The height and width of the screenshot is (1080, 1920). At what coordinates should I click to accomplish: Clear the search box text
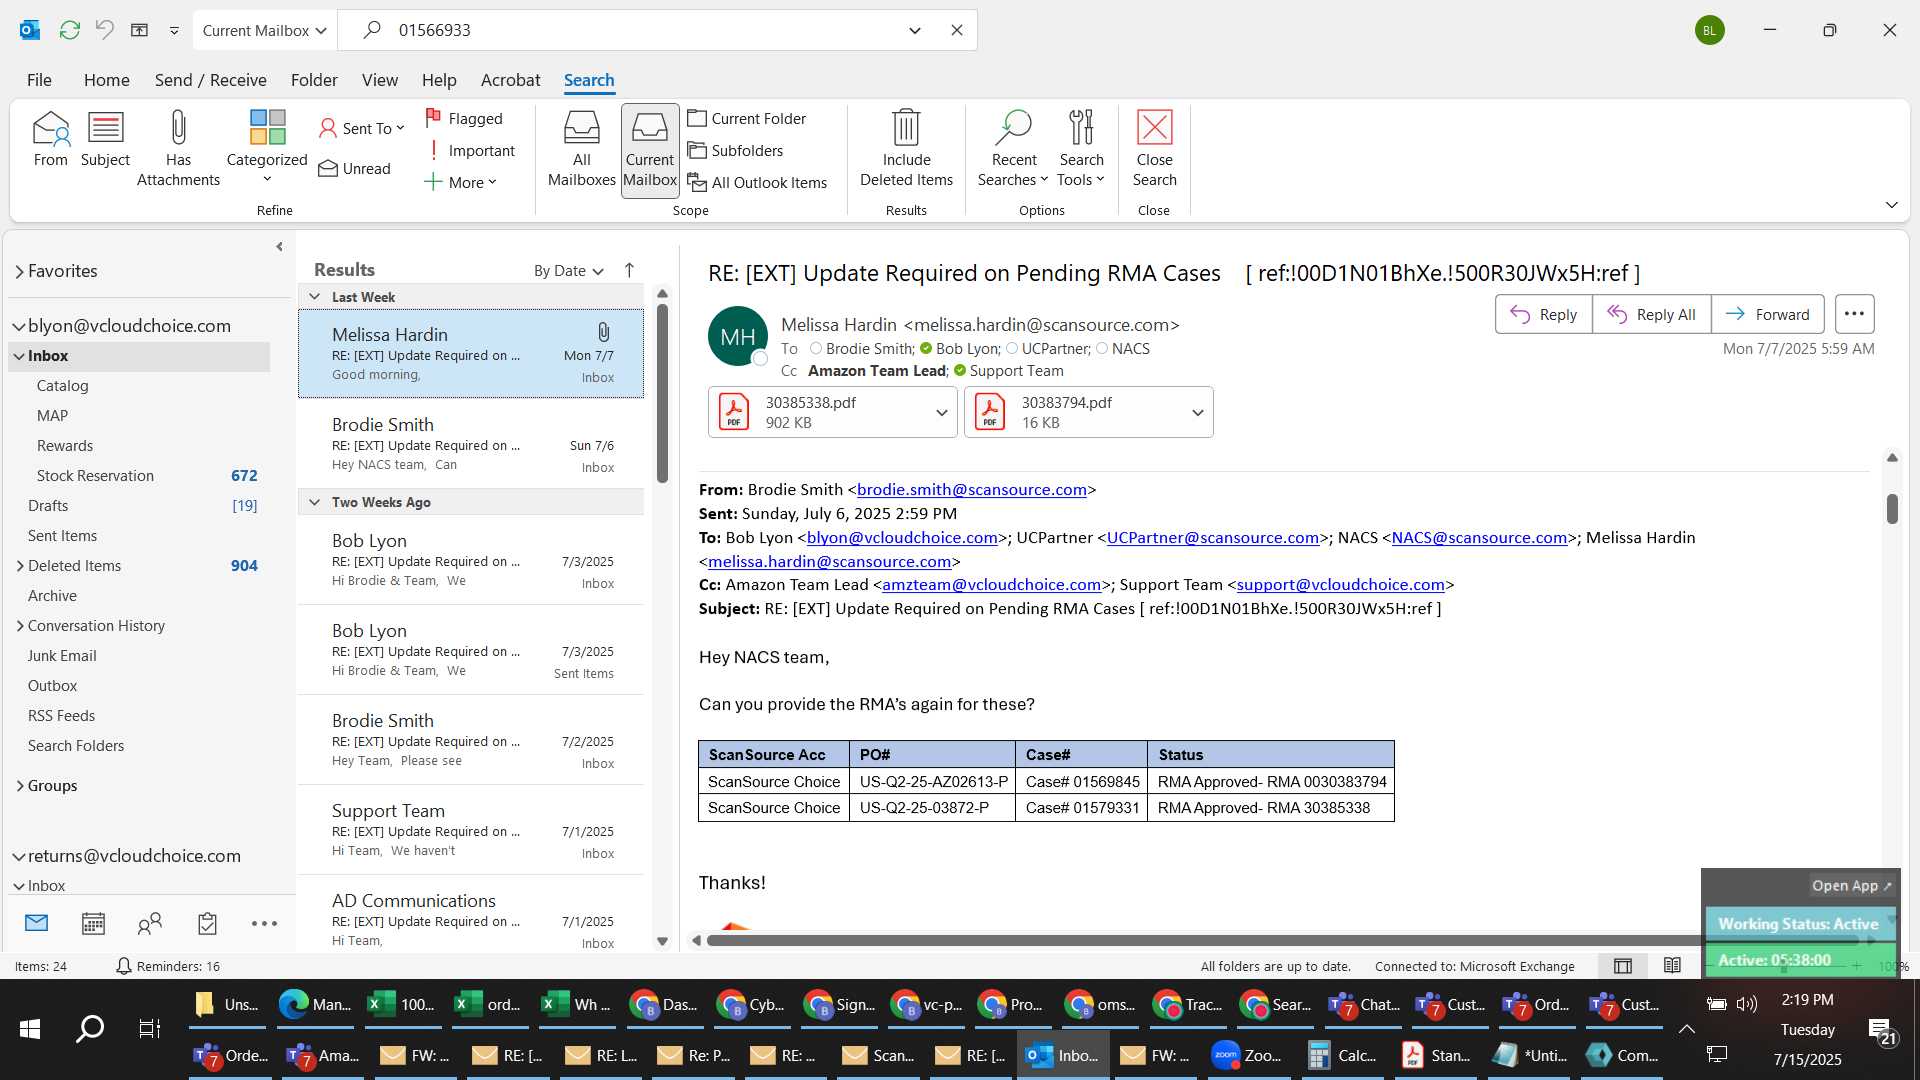[x=957, y=30]
